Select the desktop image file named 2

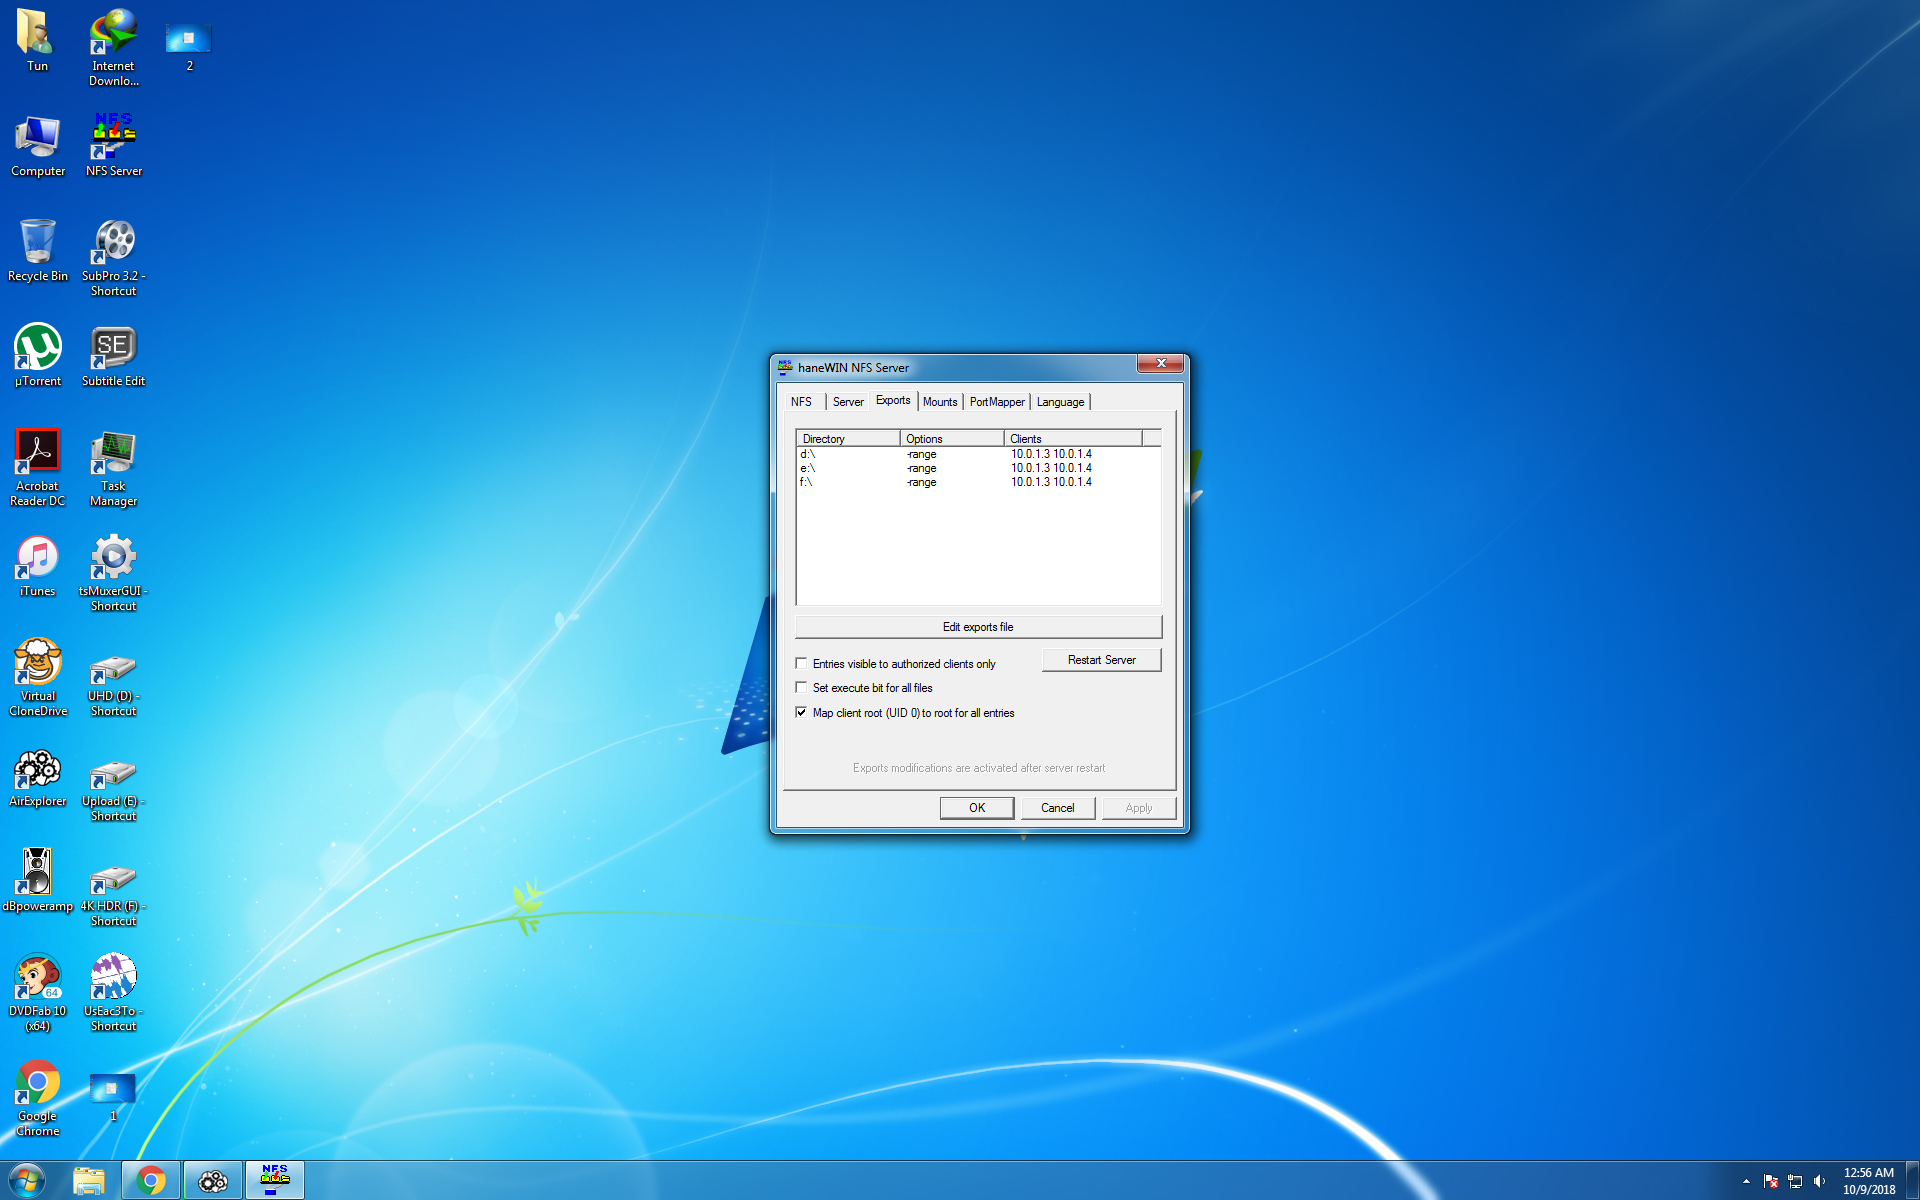coord(189,45)
